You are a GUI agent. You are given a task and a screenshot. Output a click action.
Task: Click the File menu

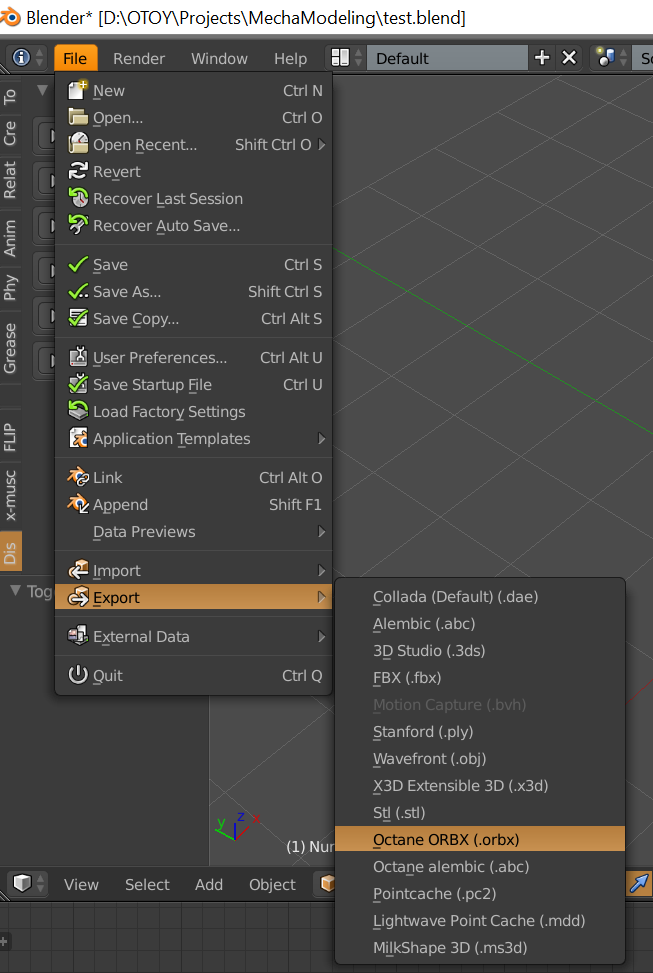75,58
